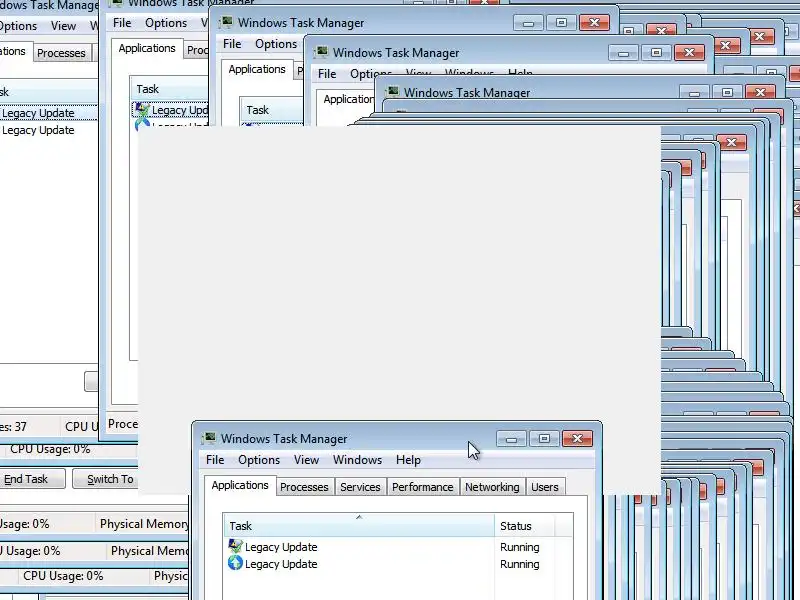Click title bar icon of the window showing only its title
This screenshot has width=800, height=600.
[x=392, y=92]
